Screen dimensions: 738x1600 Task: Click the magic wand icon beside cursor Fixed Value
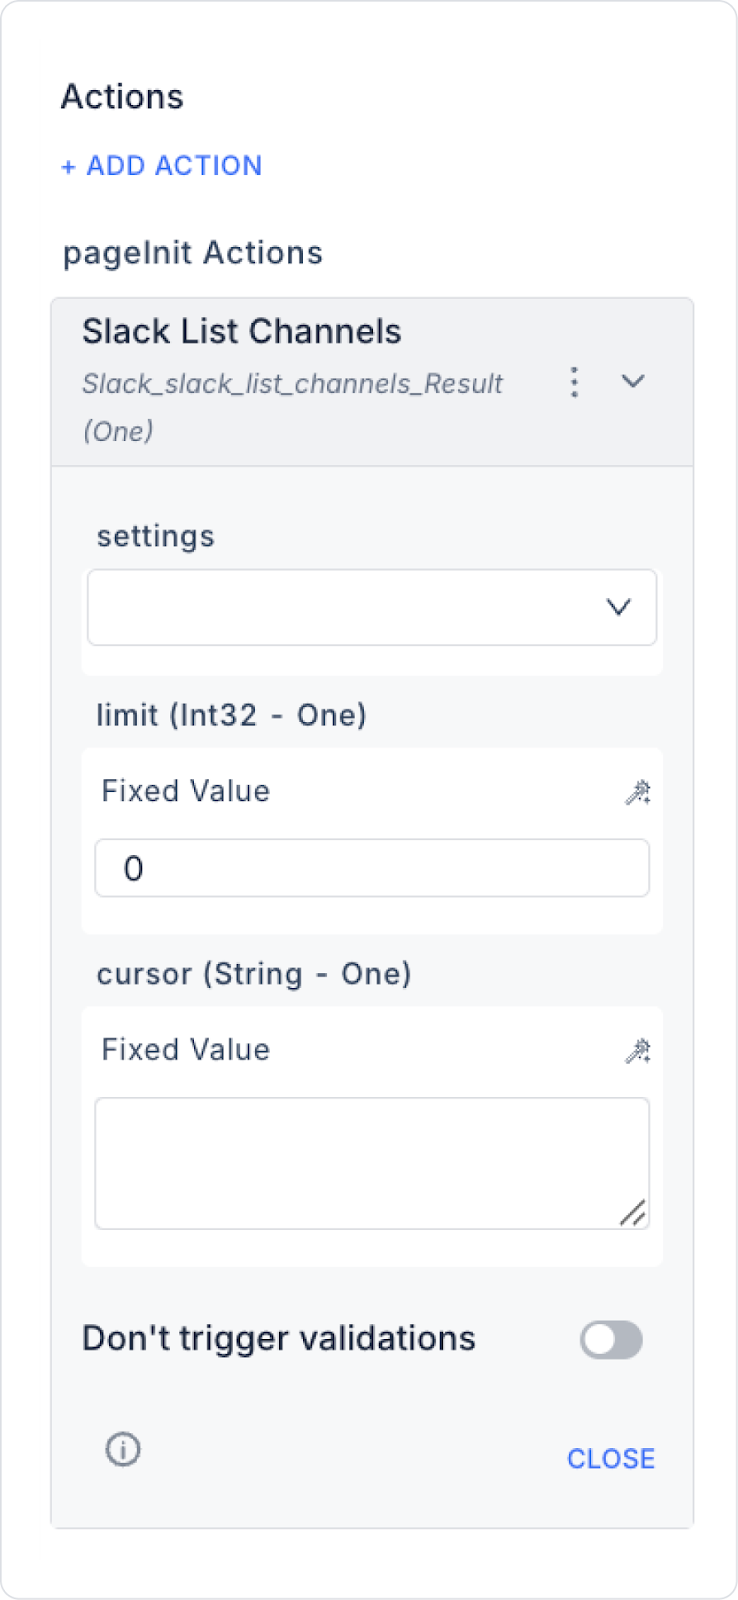pyautogui.click(x=637, y=1051)
